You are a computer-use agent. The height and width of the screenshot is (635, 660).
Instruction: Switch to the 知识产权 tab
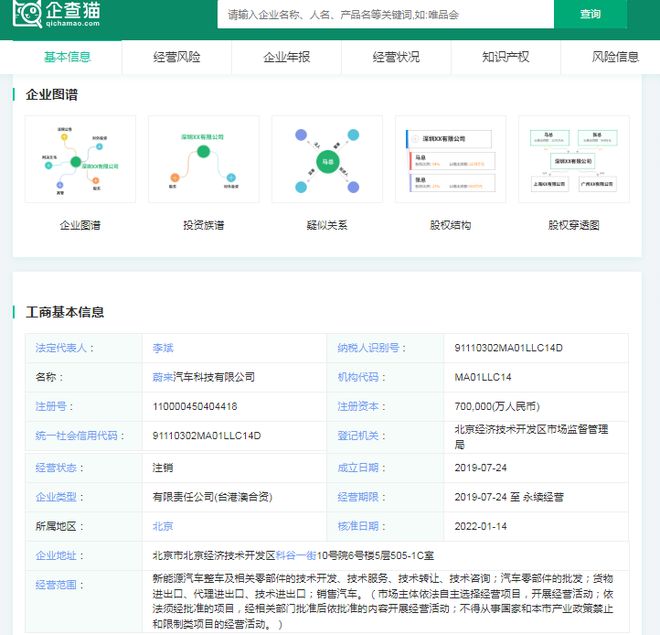point(506,57)
